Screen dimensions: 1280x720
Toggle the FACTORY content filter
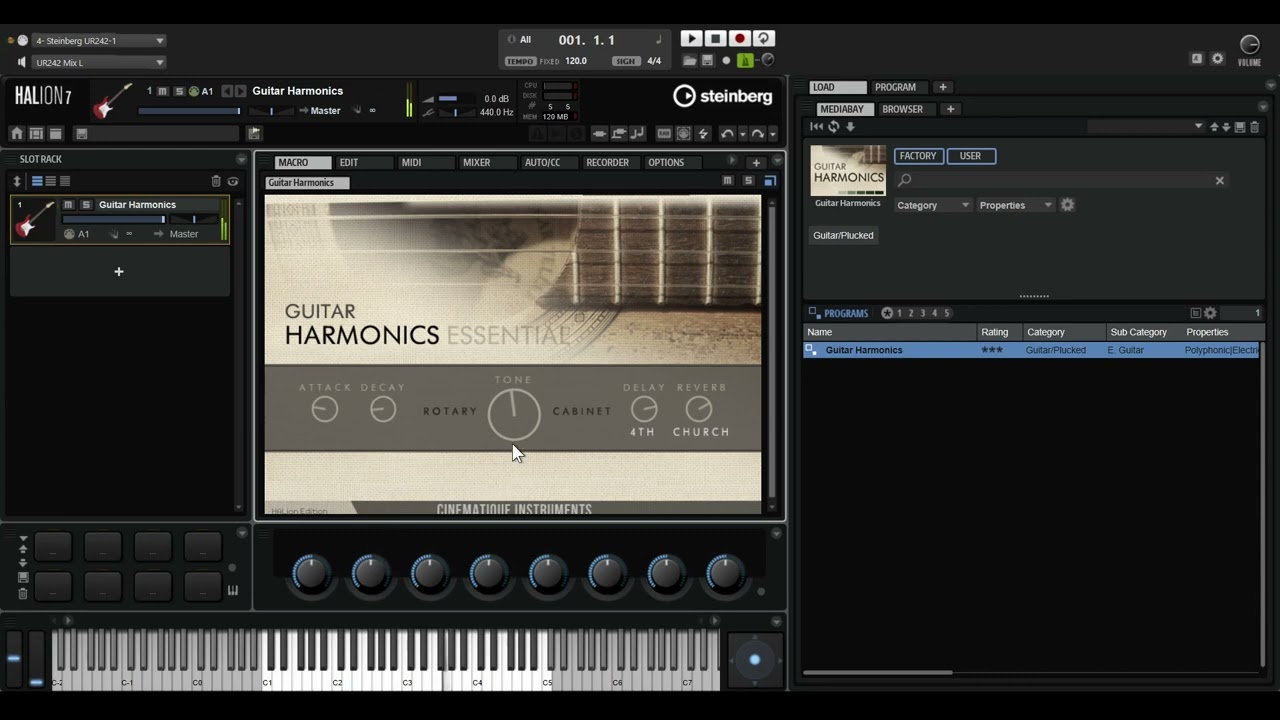(917, 156)
